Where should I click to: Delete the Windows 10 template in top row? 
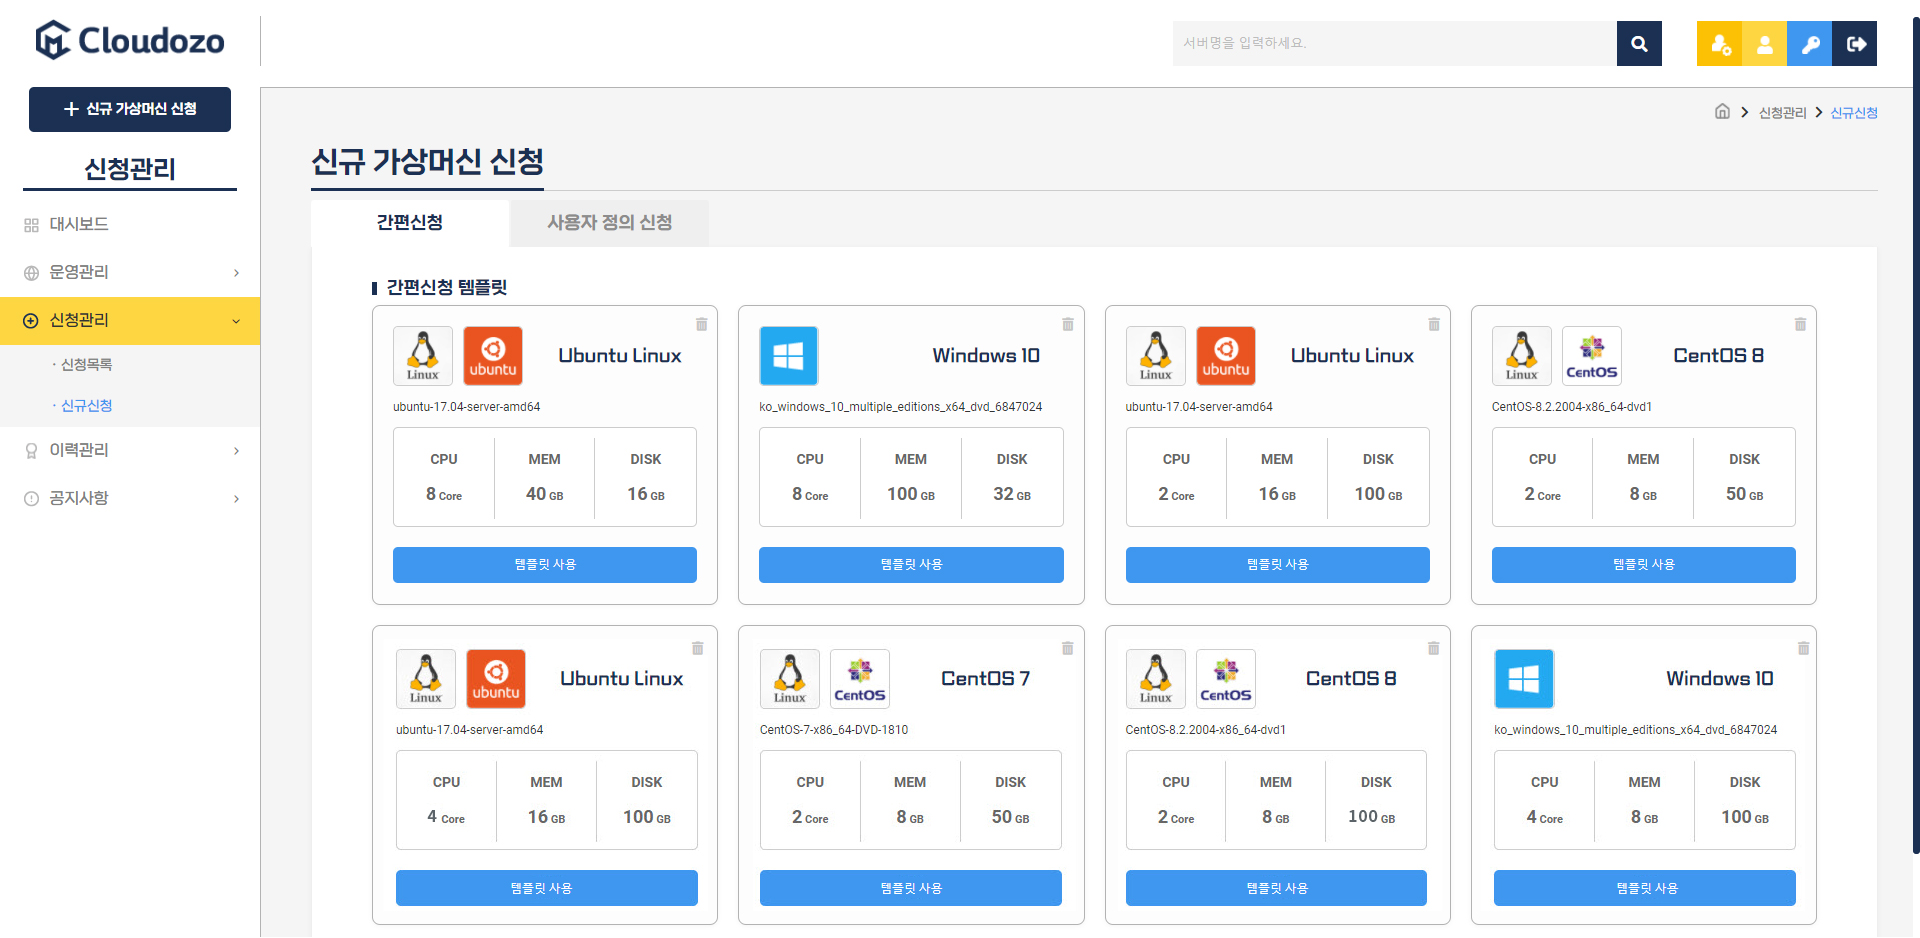pyautogui.click(x=1067, y=324)
